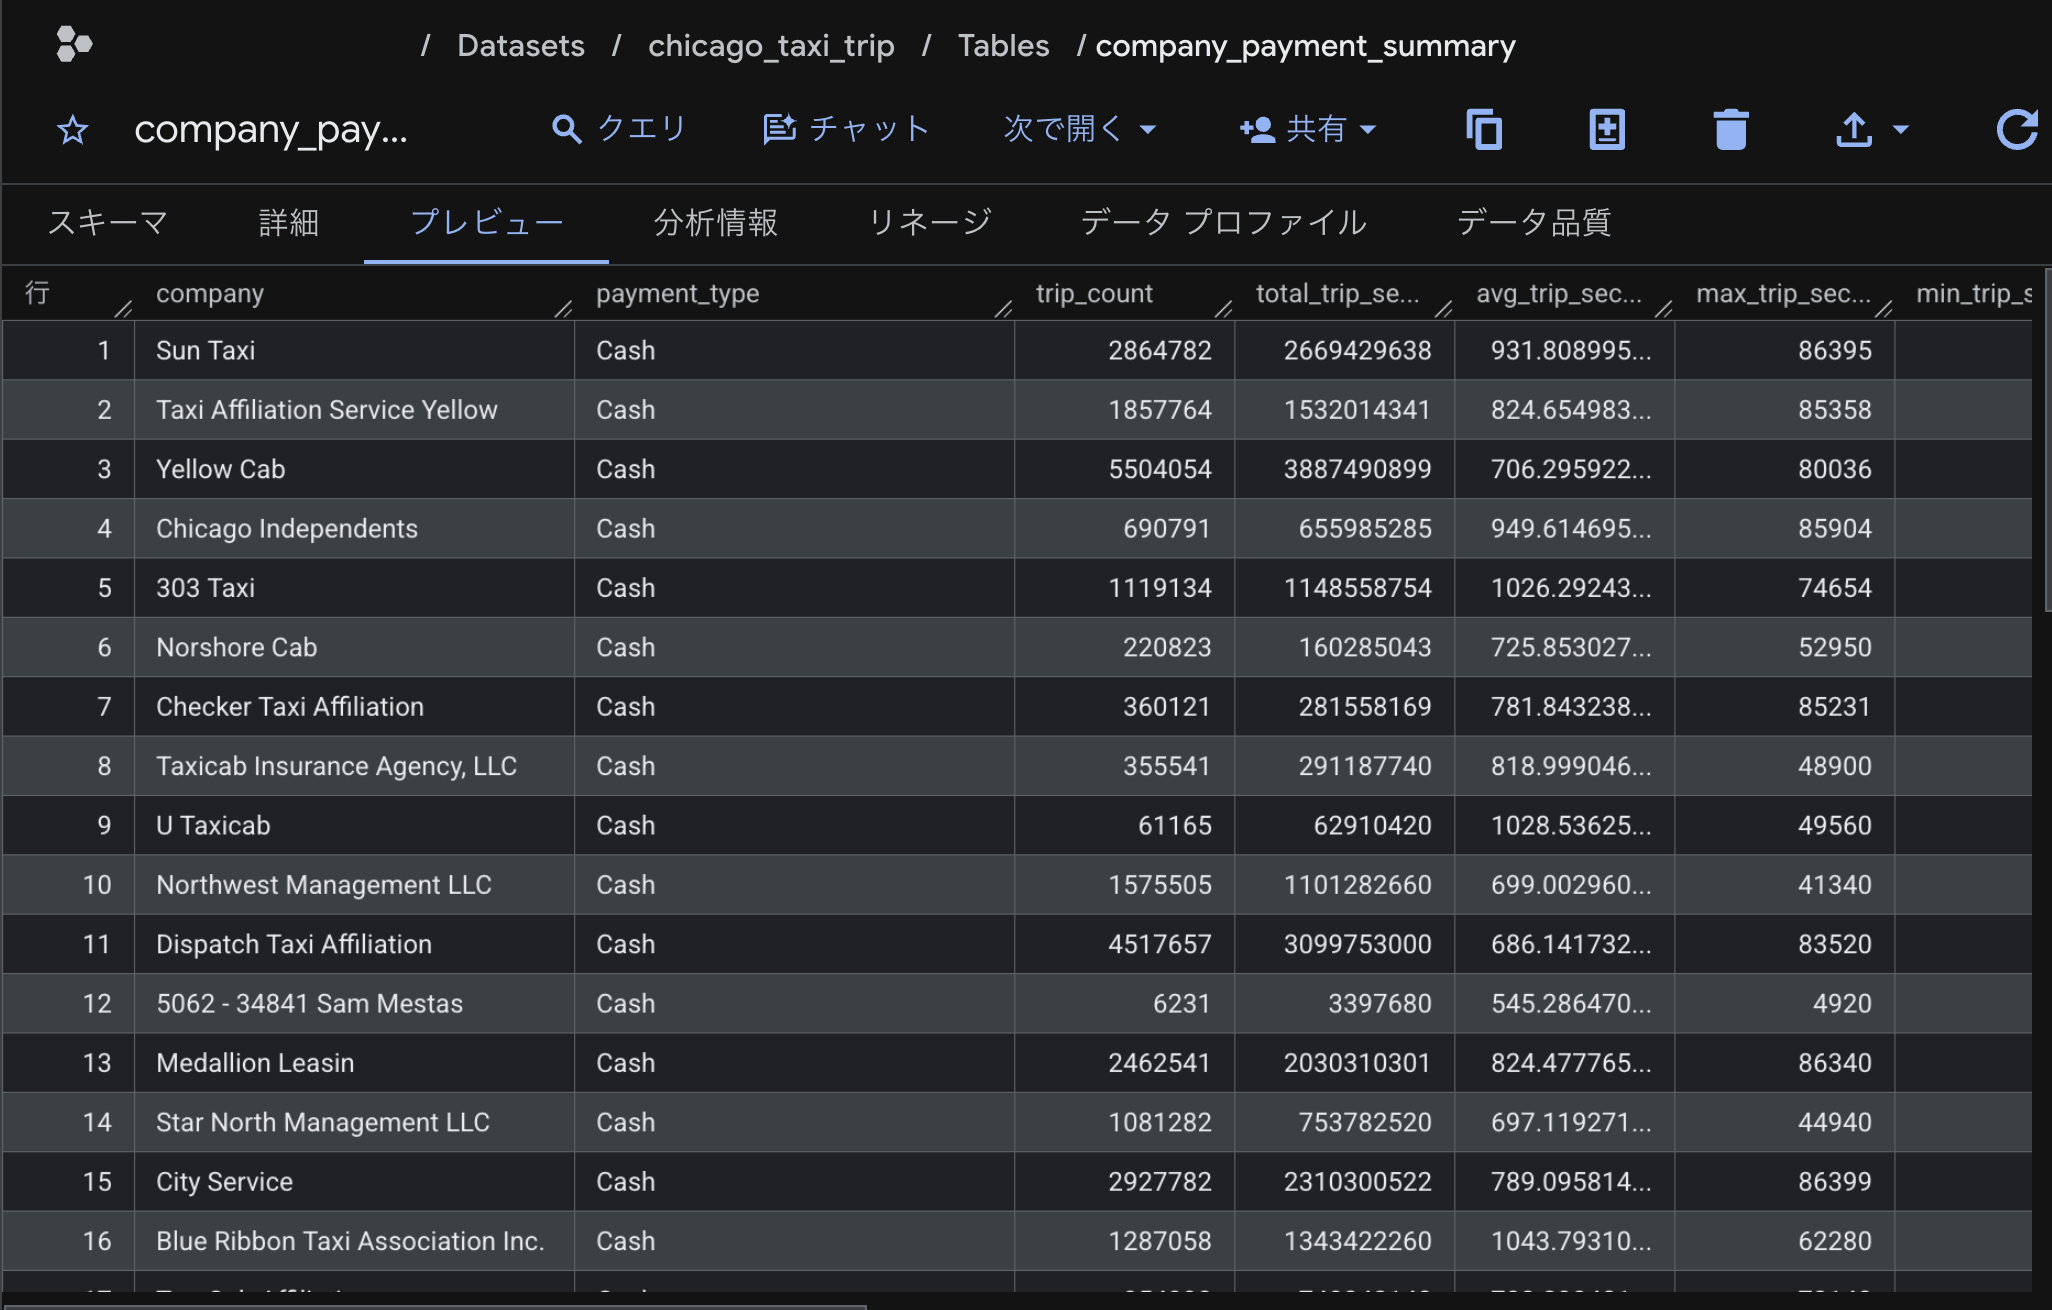Viewport: 2052px width, 1310px height.
Task: Open the チャット chat button
Action: point(846,129)
